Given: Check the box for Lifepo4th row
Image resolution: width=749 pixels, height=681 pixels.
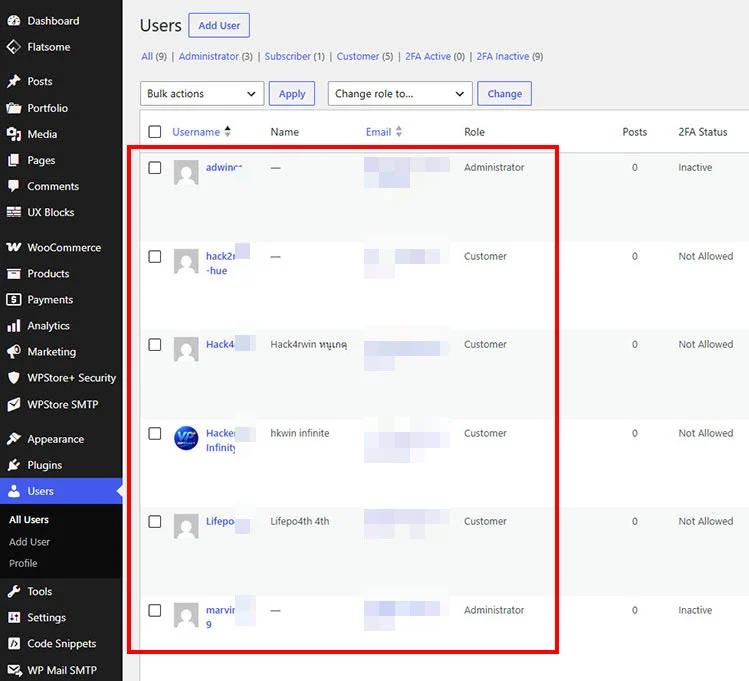Looking at the screenshot, I should pos(155,521).
